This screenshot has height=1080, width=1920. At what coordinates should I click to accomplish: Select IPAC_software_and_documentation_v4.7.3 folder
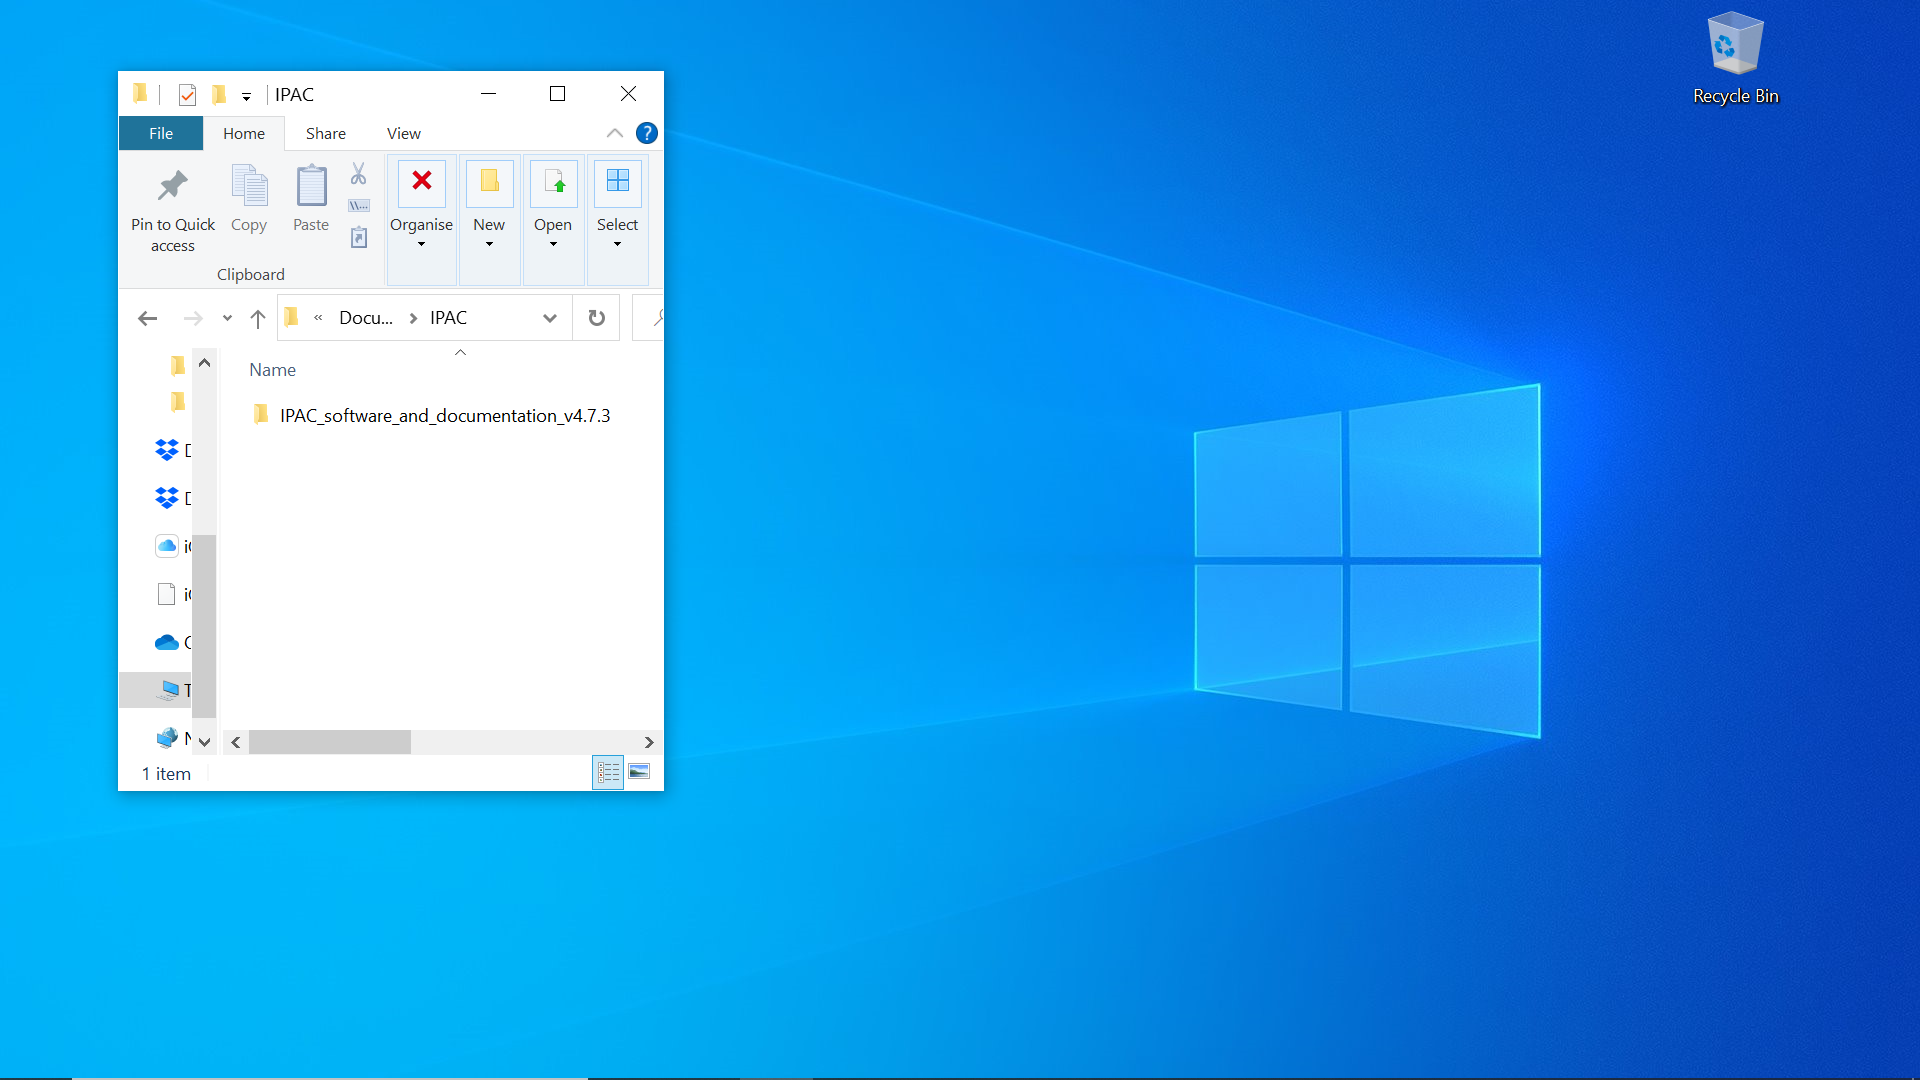(x=444, y=416)
